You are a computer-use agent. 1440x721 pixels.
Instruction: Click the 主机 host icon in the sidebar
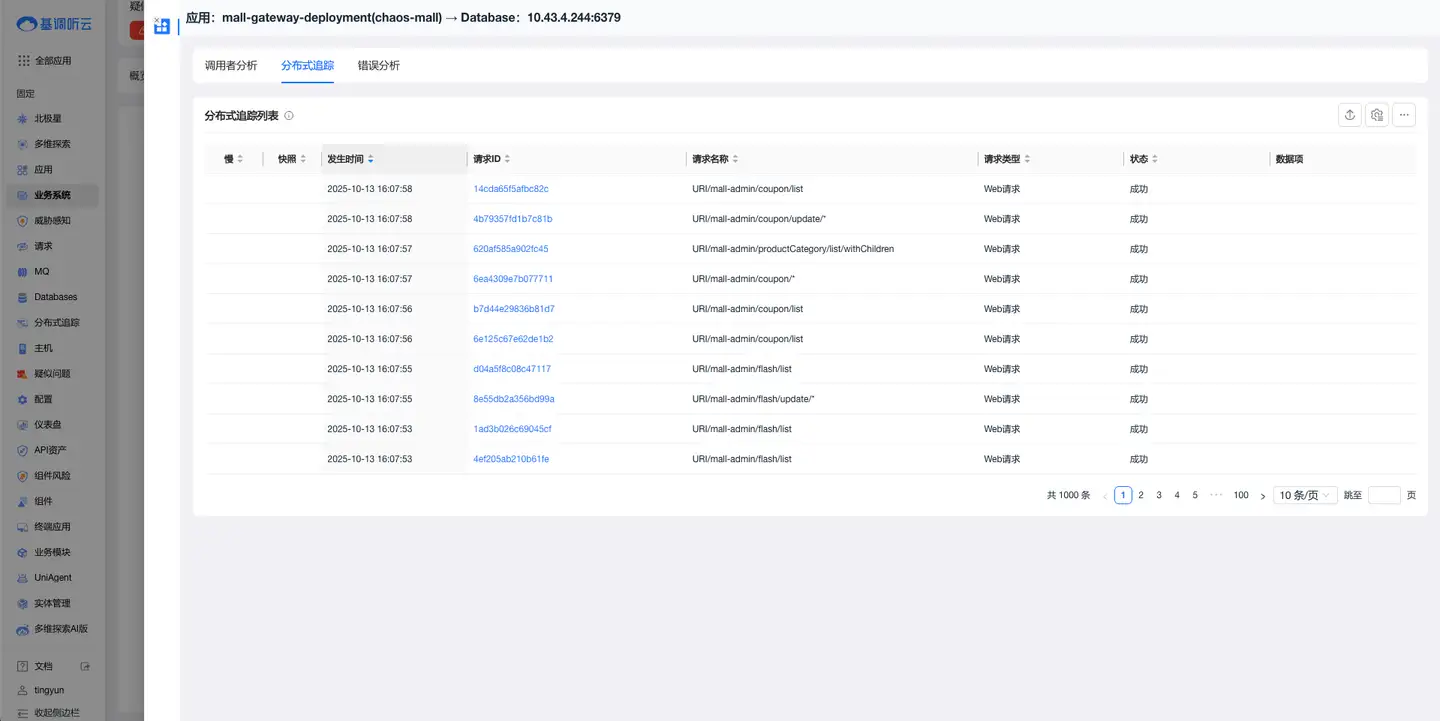(23, 348)
